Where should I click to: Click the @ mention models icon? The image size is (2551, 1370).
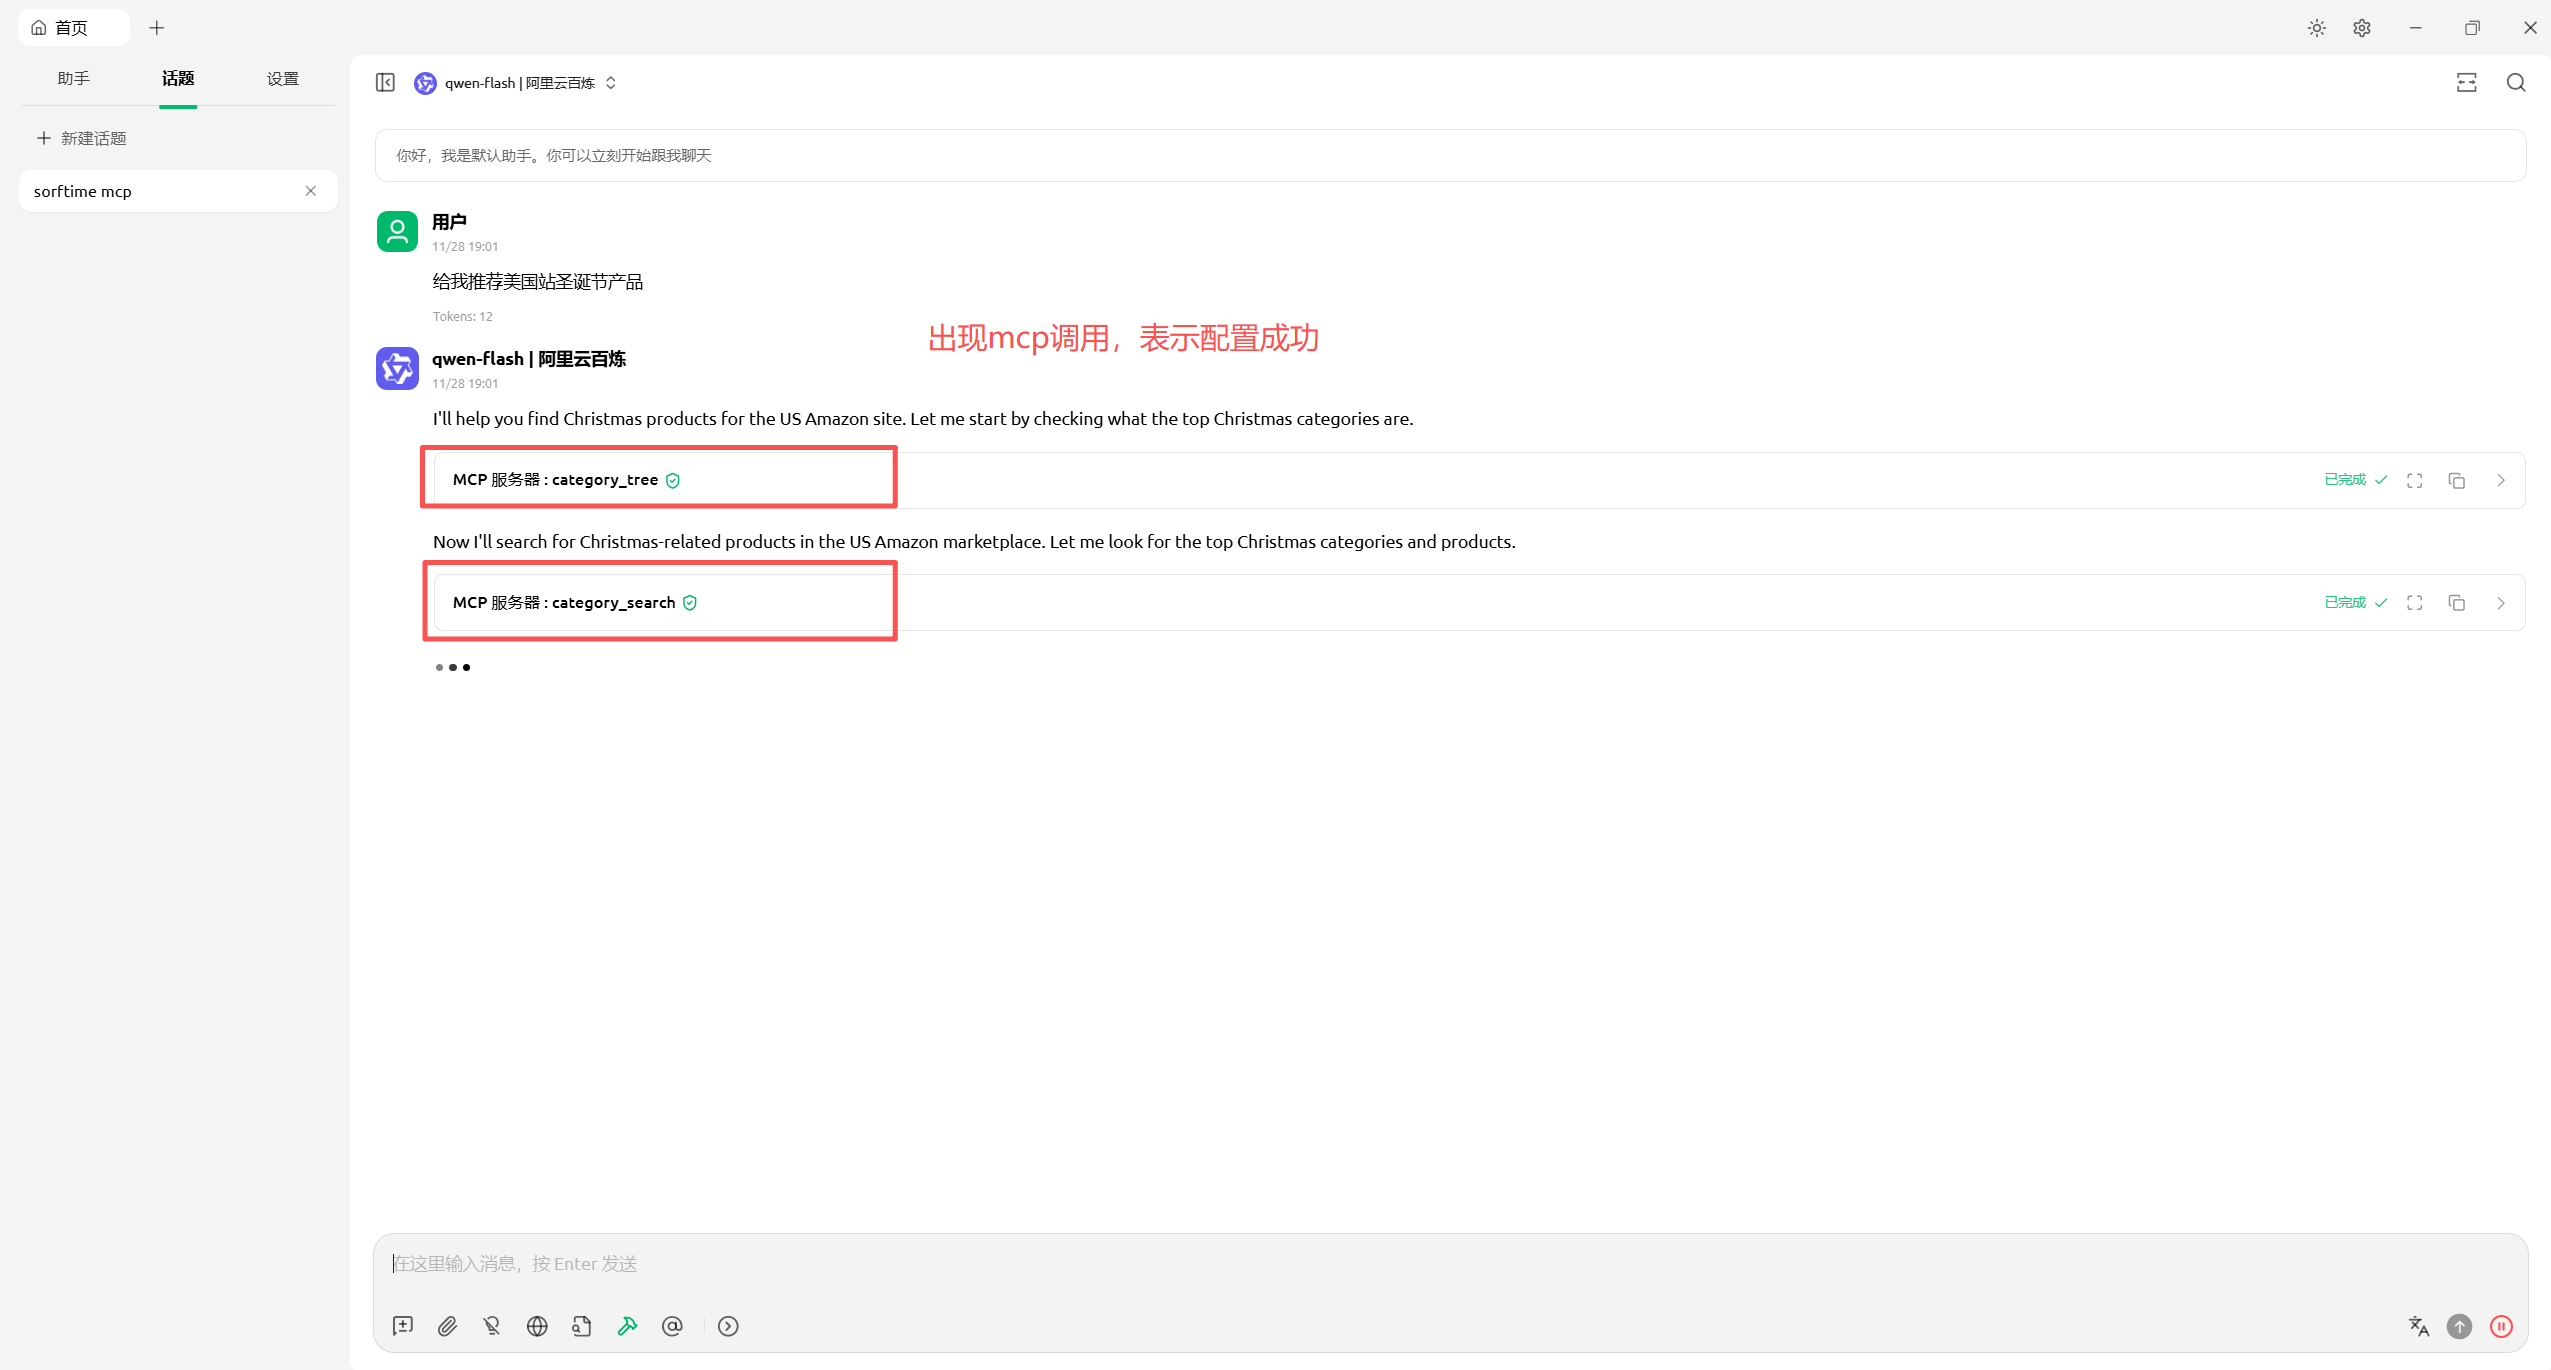(672, 1326)
